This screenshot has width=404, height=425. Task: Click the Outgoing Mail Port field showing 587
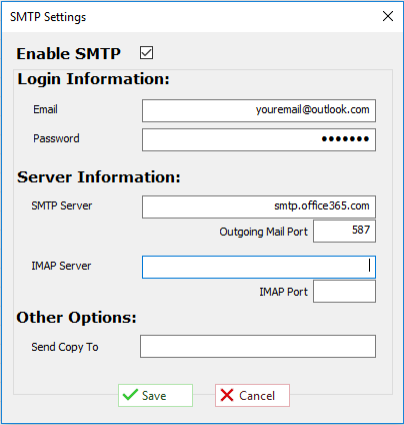click(x=344, y=231)
